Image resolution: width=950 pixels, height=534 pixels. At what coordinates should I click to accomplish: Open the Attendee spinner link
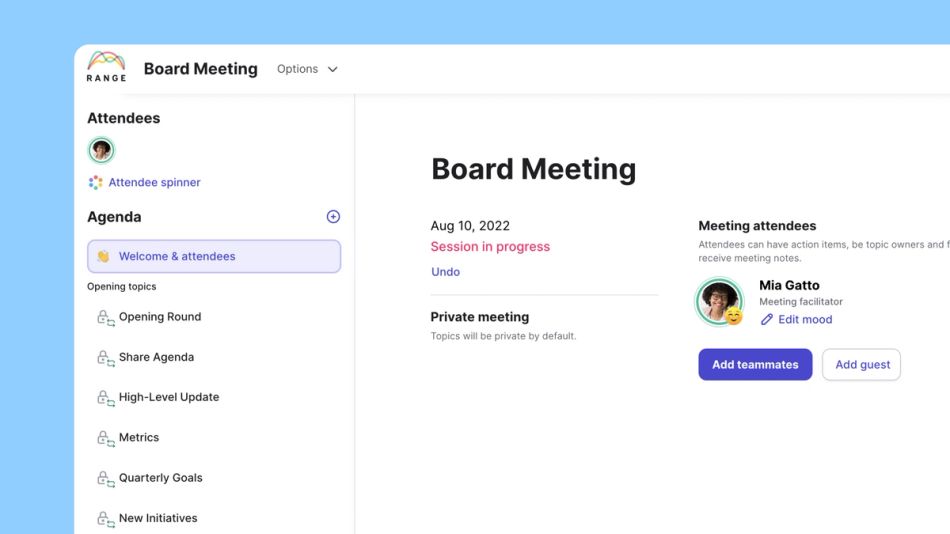[154, 182]
